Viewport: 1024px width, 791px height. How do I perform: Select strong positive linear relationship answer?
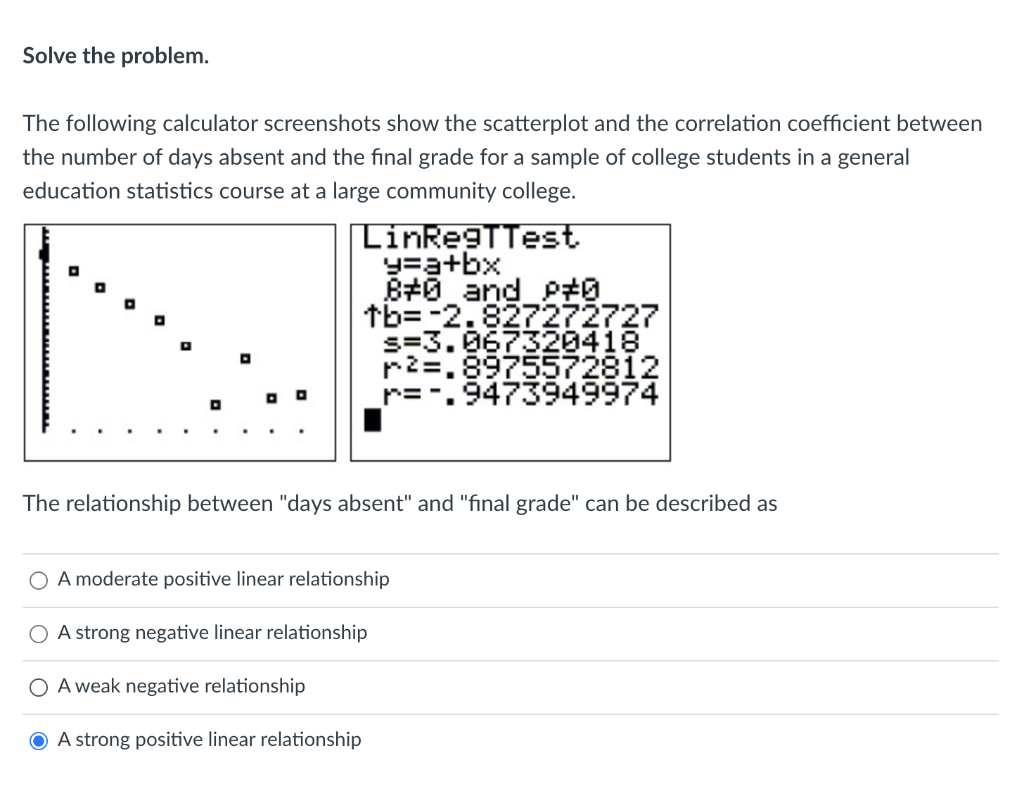tap(38, 740)
